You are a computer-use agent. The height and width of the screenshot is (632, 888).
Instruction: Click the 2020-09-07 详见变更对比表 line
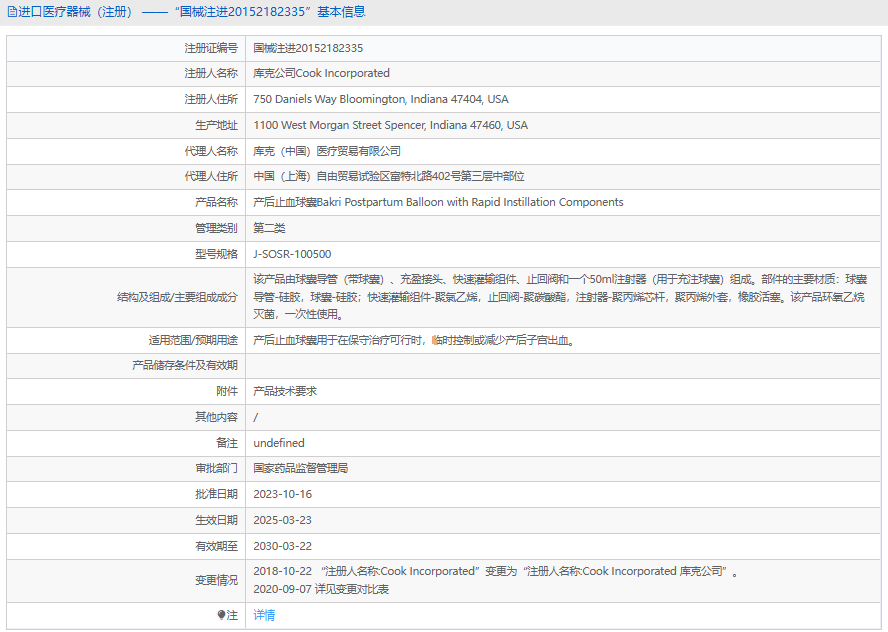[321, 590]
